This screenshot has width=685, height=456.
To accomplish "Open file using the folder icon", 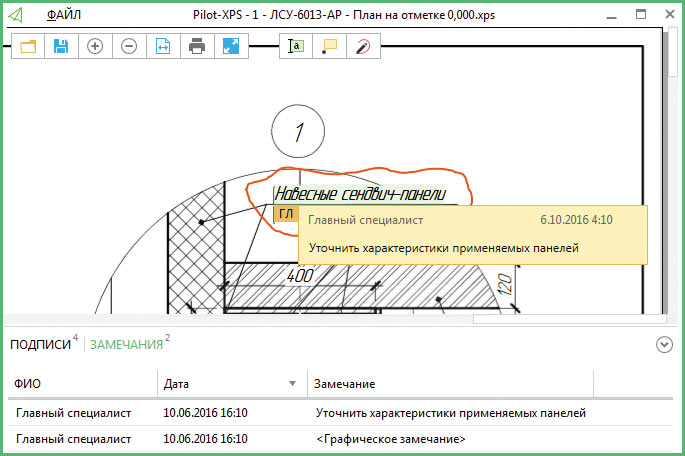I will point(28,46).
